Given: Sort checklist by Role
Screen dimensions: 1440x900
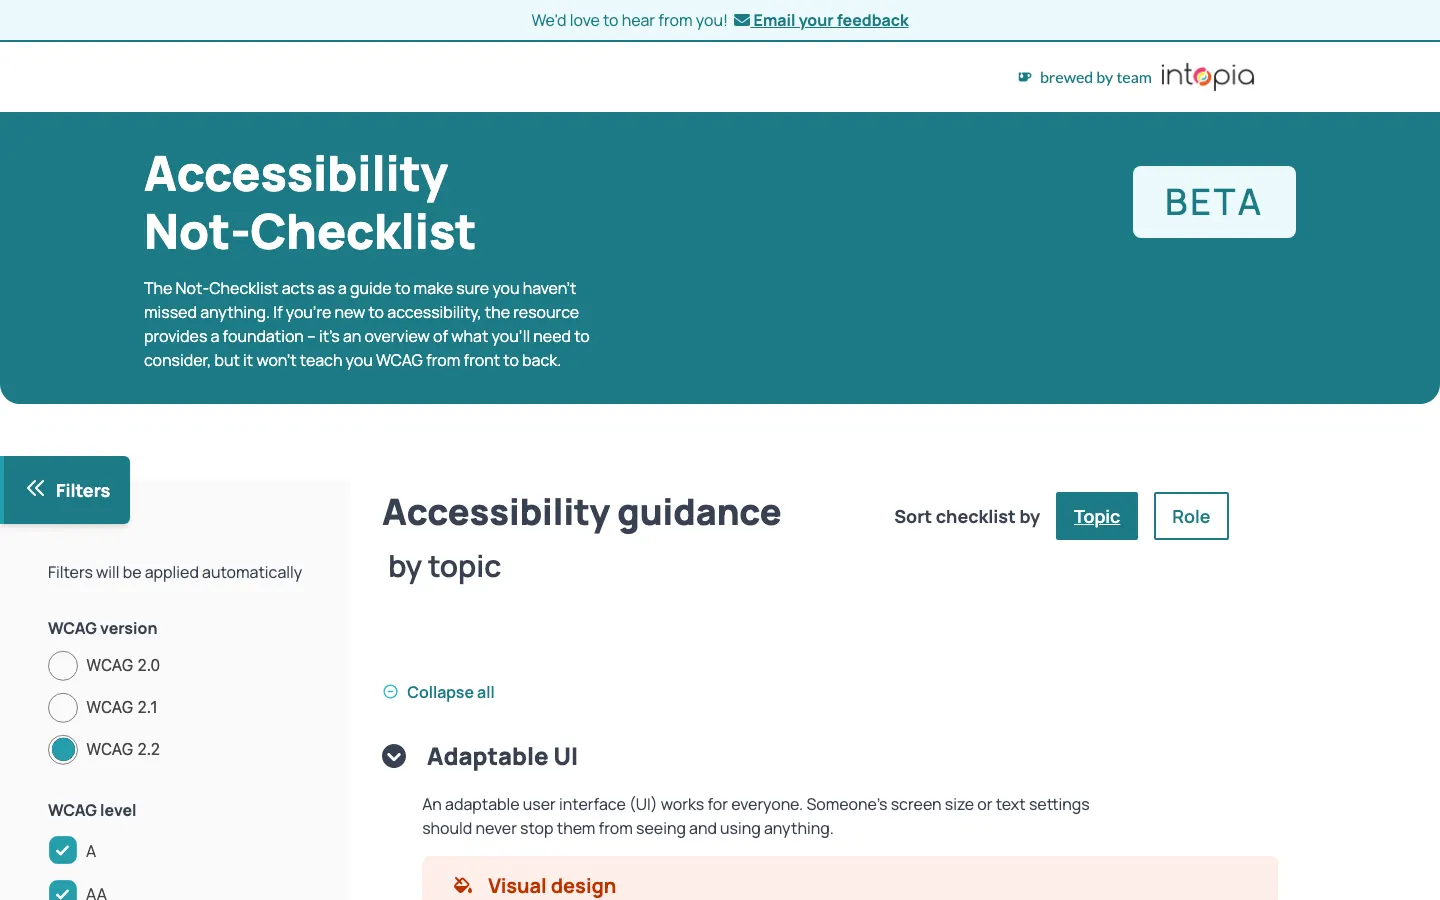Looking at the screenshot, I should point(1190,516).
